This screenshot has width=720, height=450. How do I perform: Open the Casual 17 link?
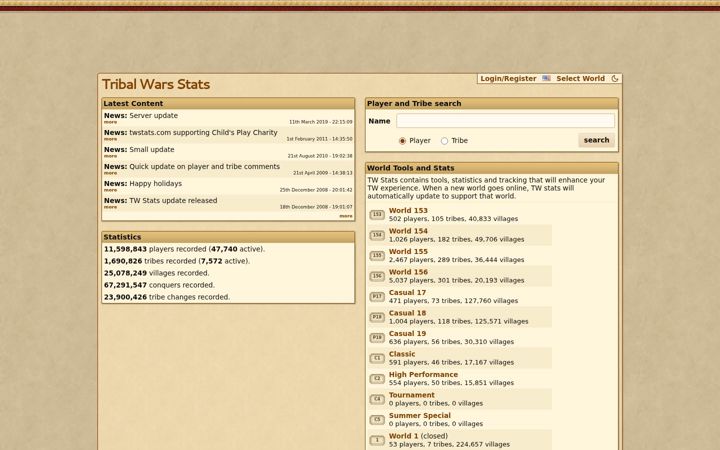[x=407, y=292]
